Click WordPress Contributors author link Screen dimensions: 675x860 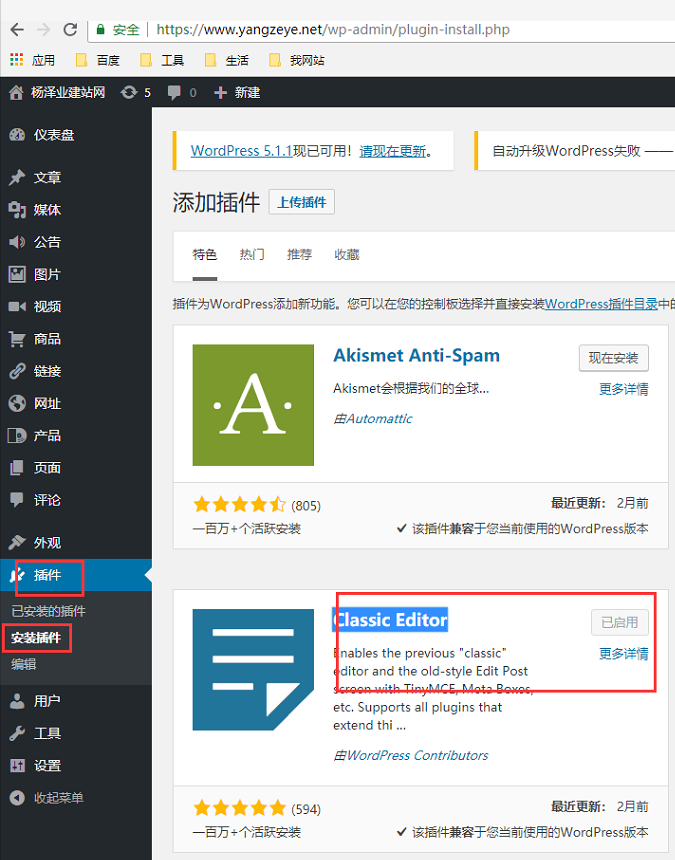[x=417, y=756]
